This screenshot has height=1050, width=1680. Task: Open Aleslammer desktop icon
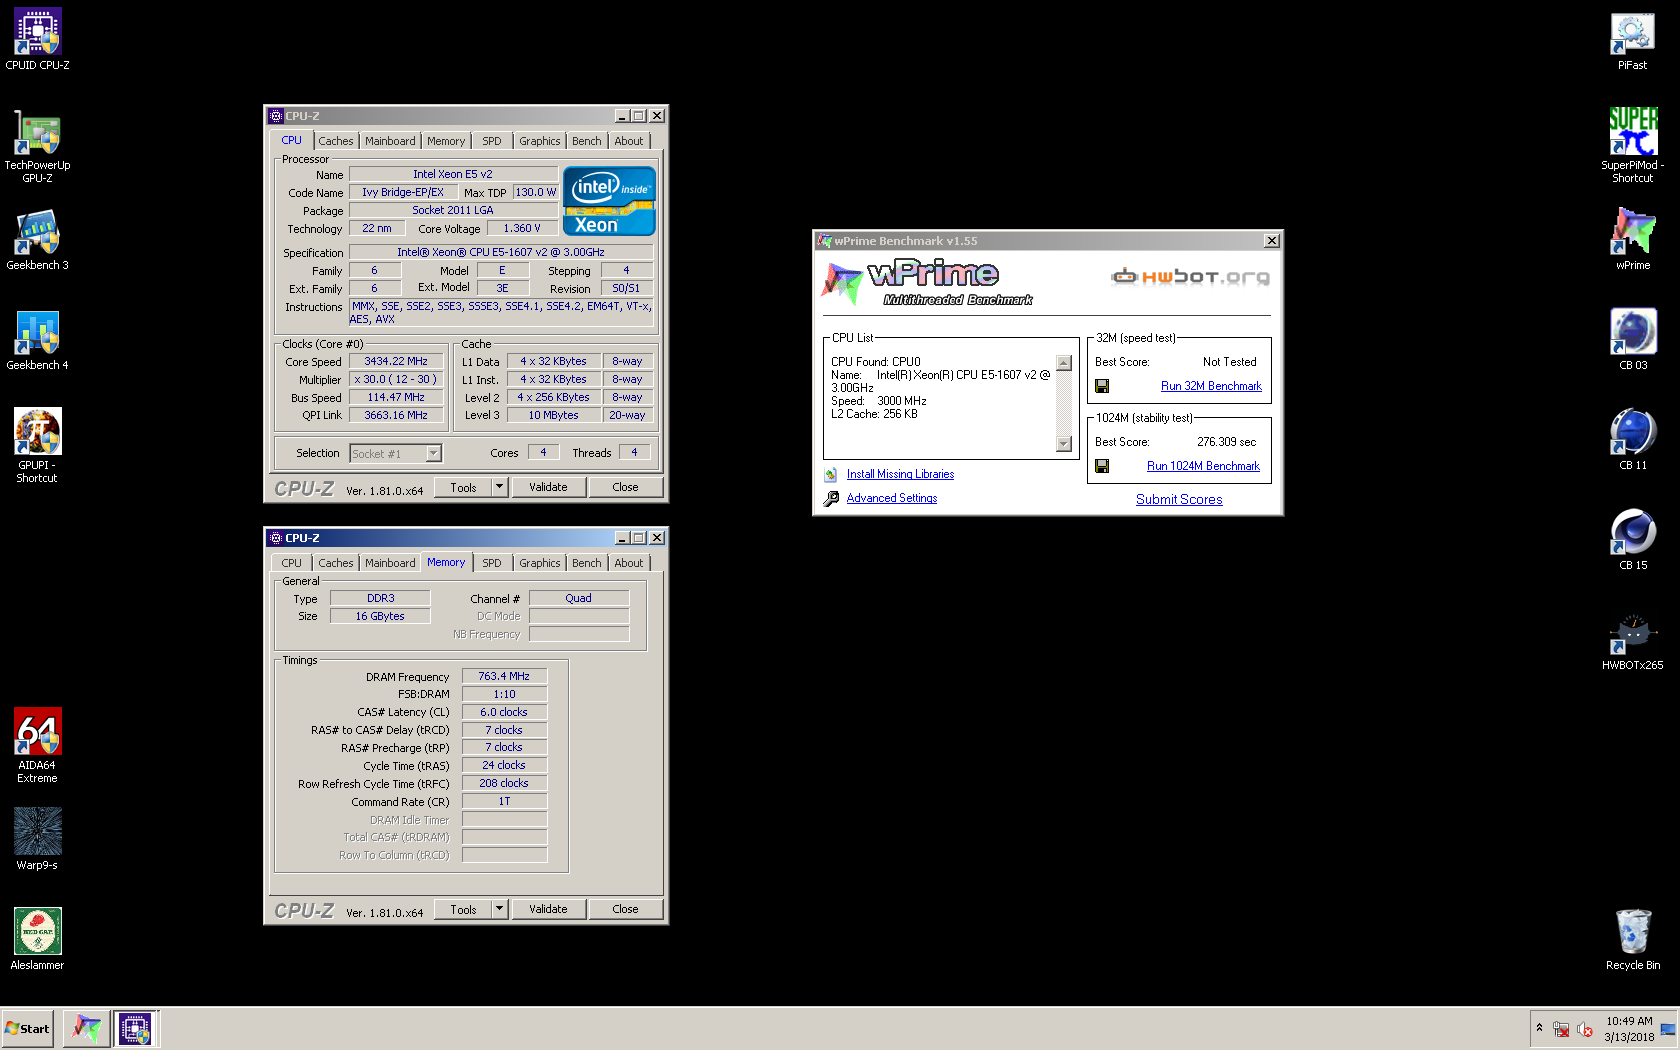(37, 940)
